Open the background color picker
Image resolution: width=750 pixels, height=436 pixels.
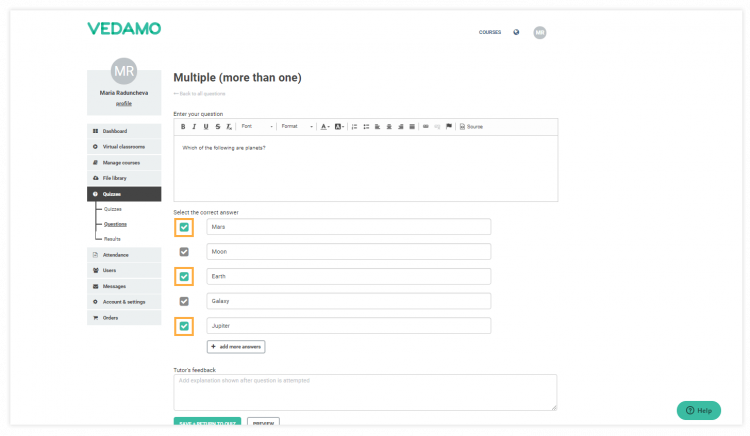tap(340, 127)
